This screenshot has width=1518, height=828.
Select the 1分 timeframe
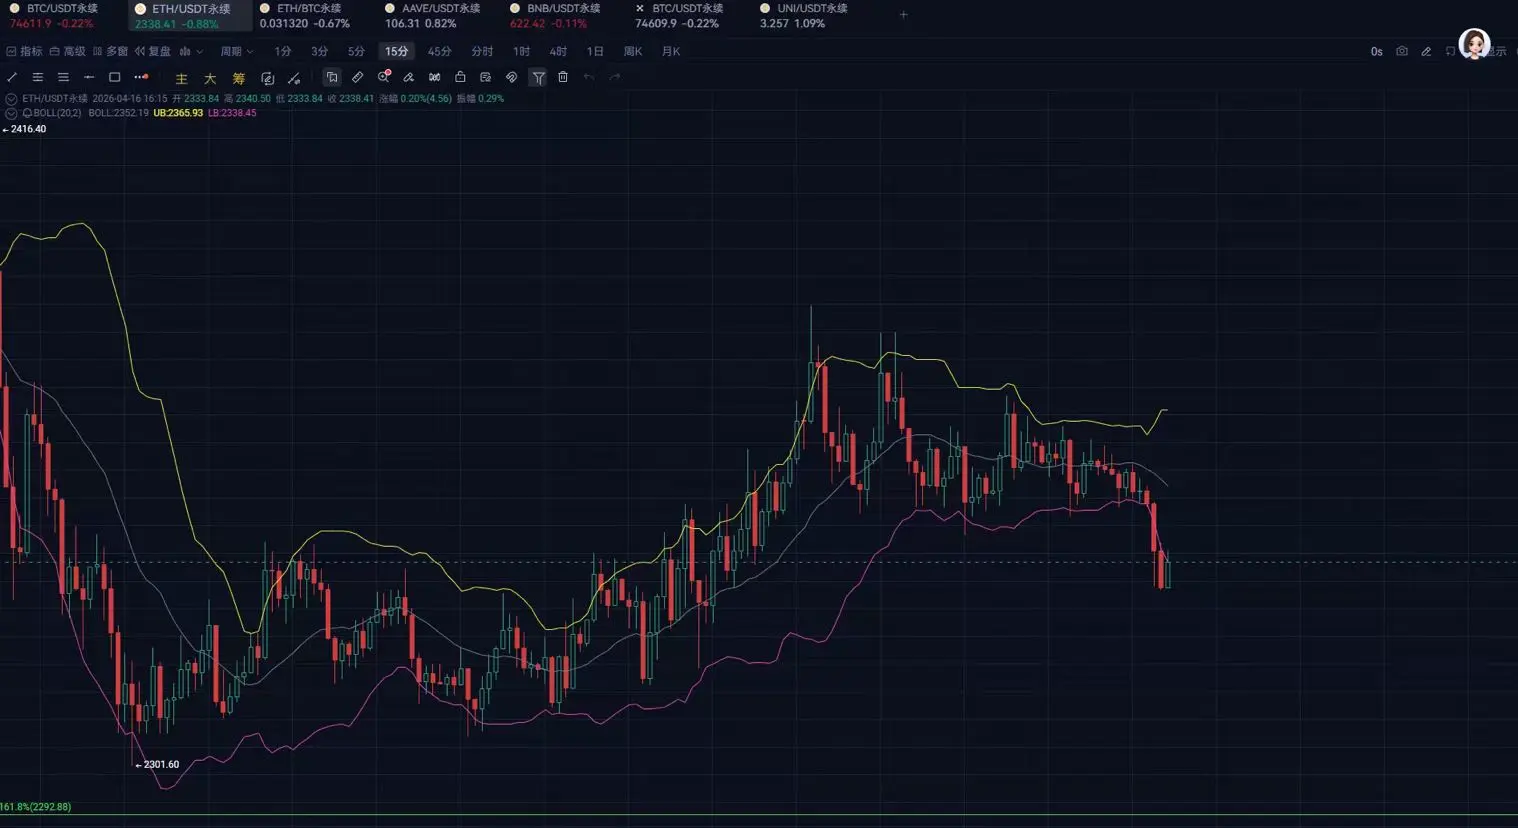click(283, 51)
